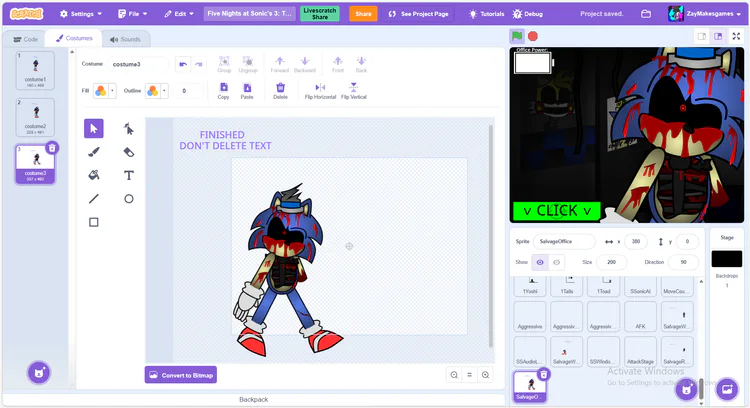Viewport: 750px width, 408px height.
Task: Select the Circle tool
Action: [x=129, y=198]
